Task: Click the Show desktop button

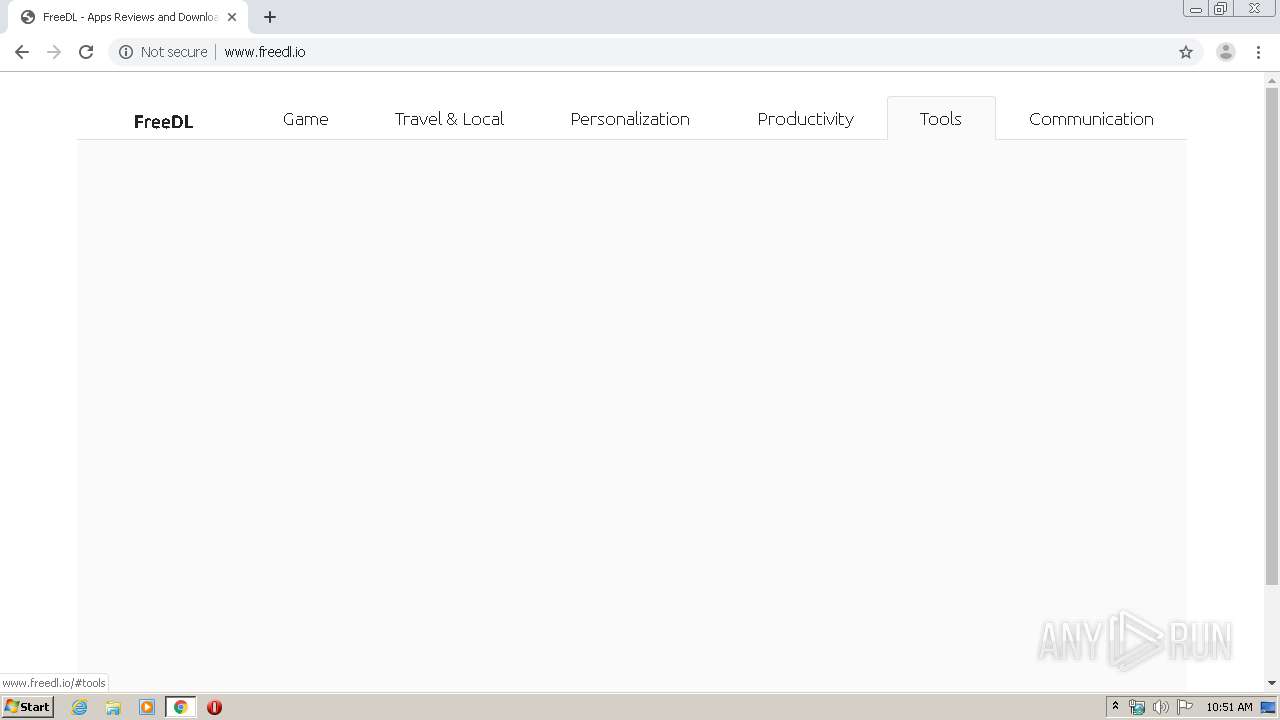Action: [x=1269, y=707]
